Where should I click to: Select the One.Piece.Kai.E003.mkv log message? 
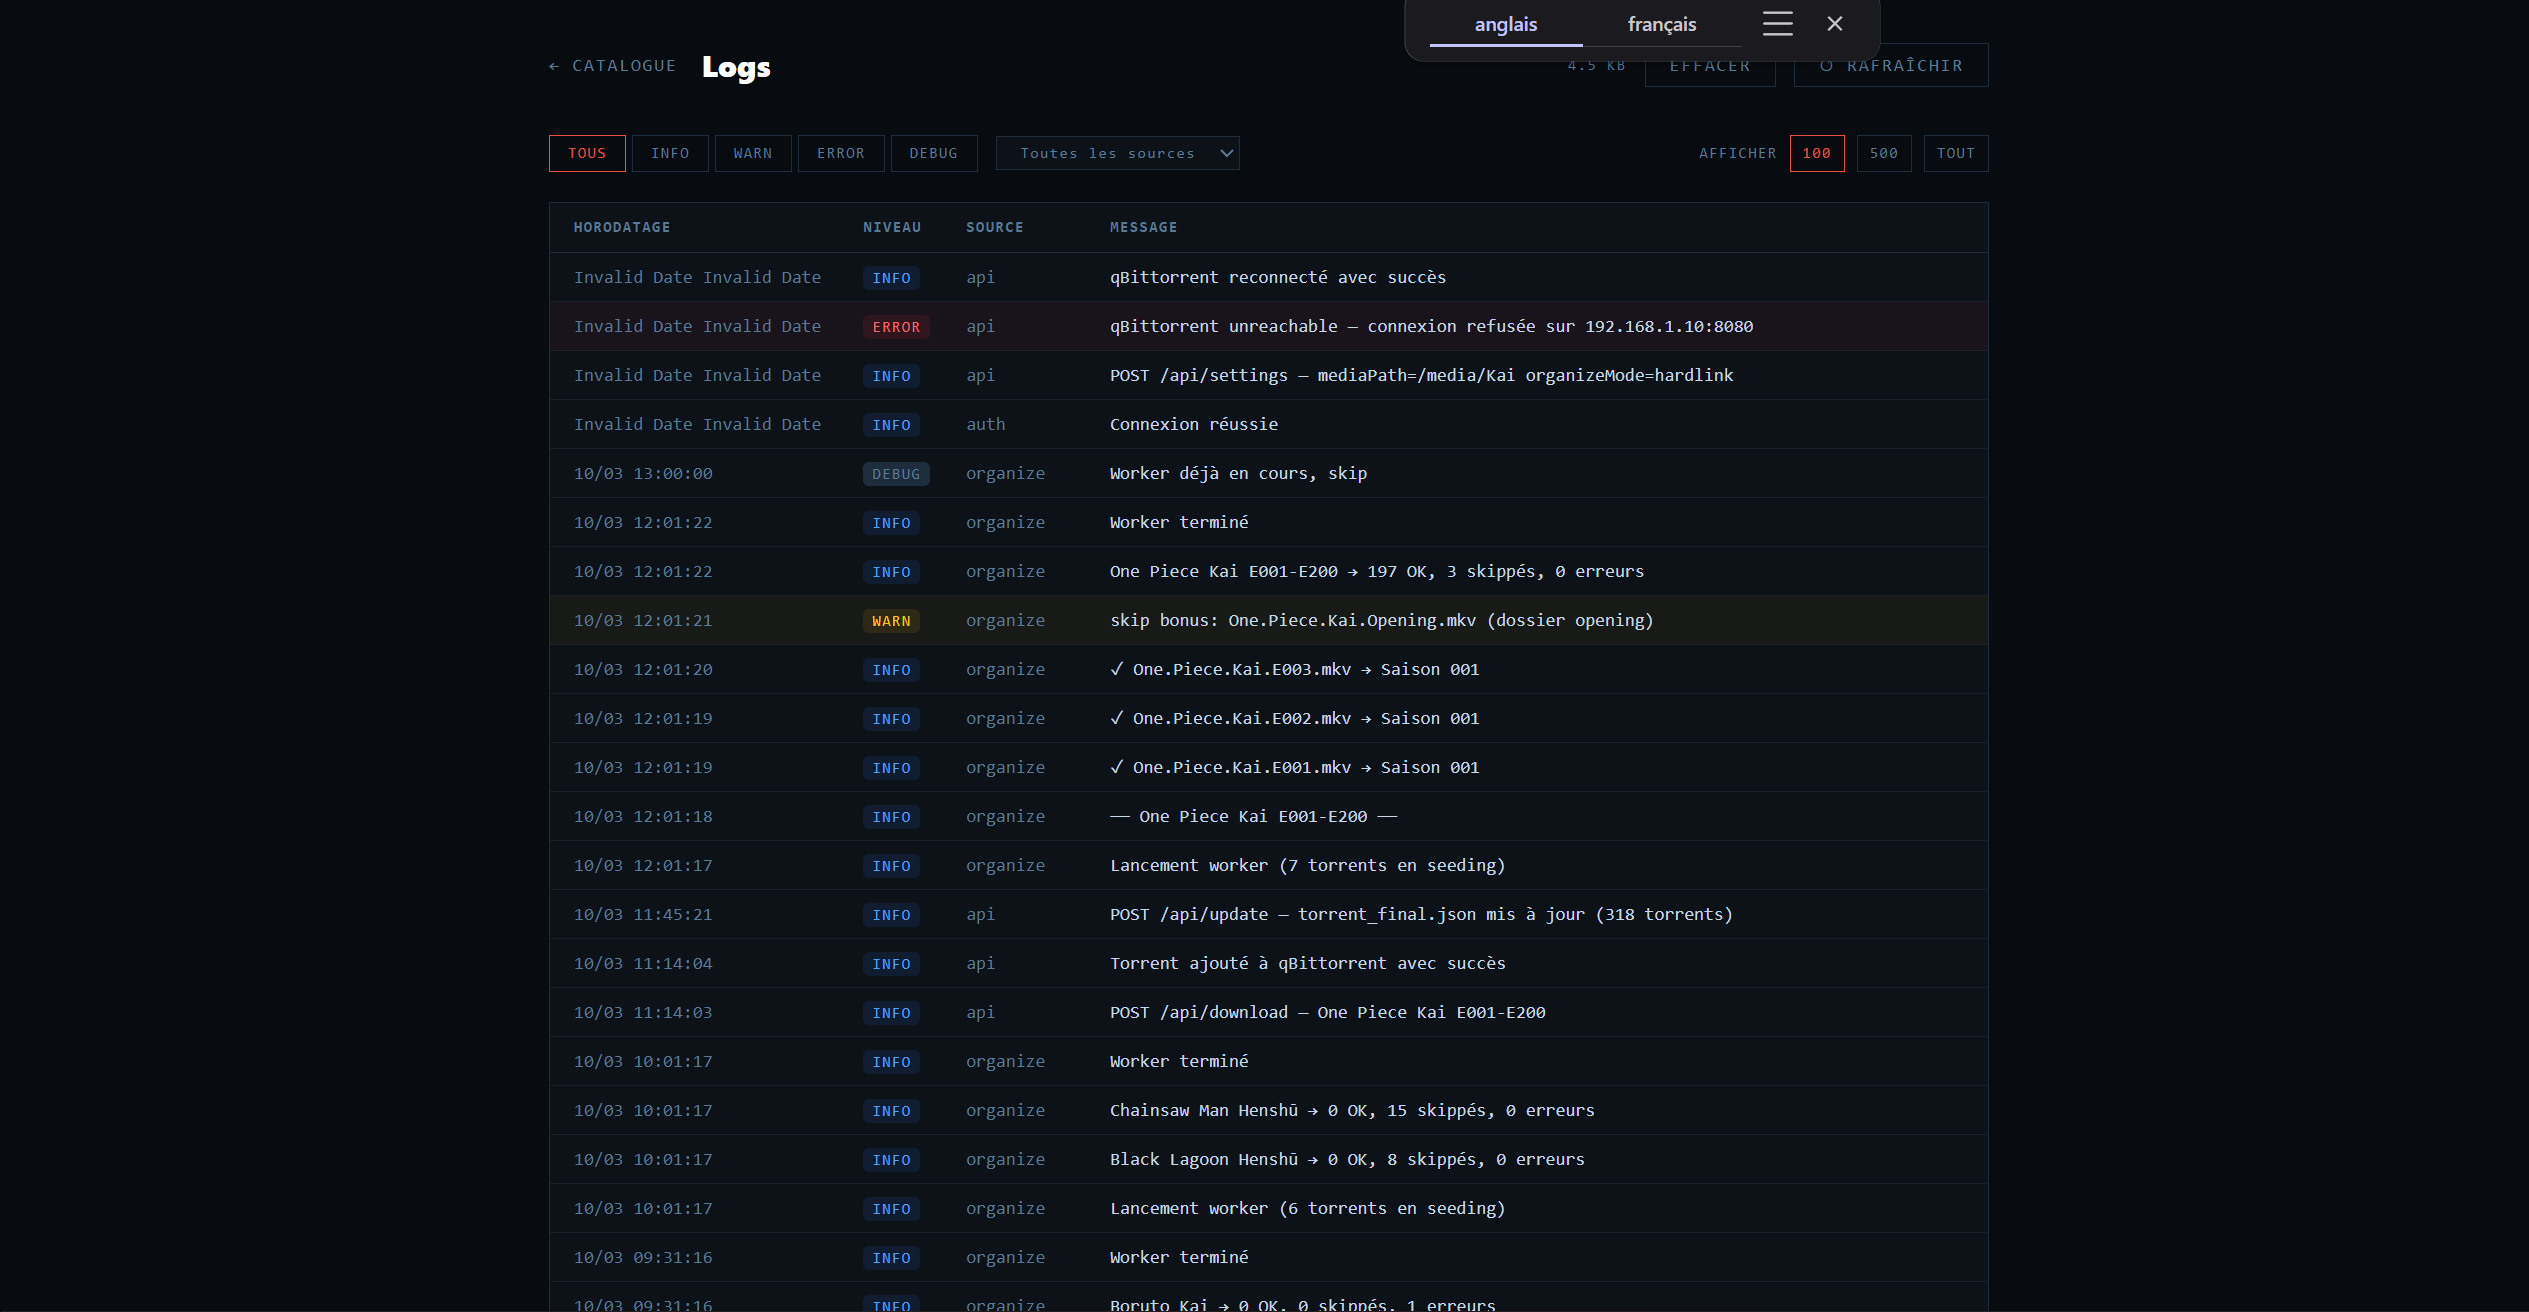(x=1295, y=669)
